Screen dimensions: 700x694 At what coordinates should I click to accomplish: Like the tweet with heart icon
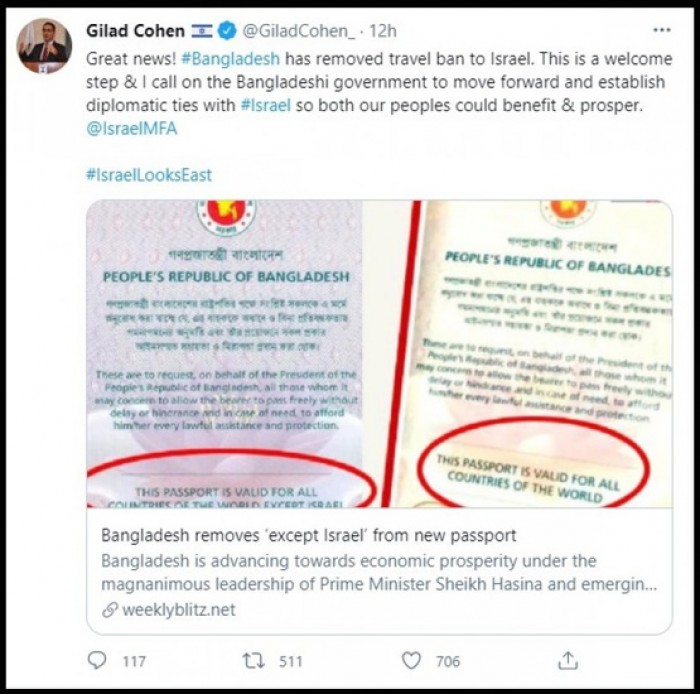coord(411,661)
